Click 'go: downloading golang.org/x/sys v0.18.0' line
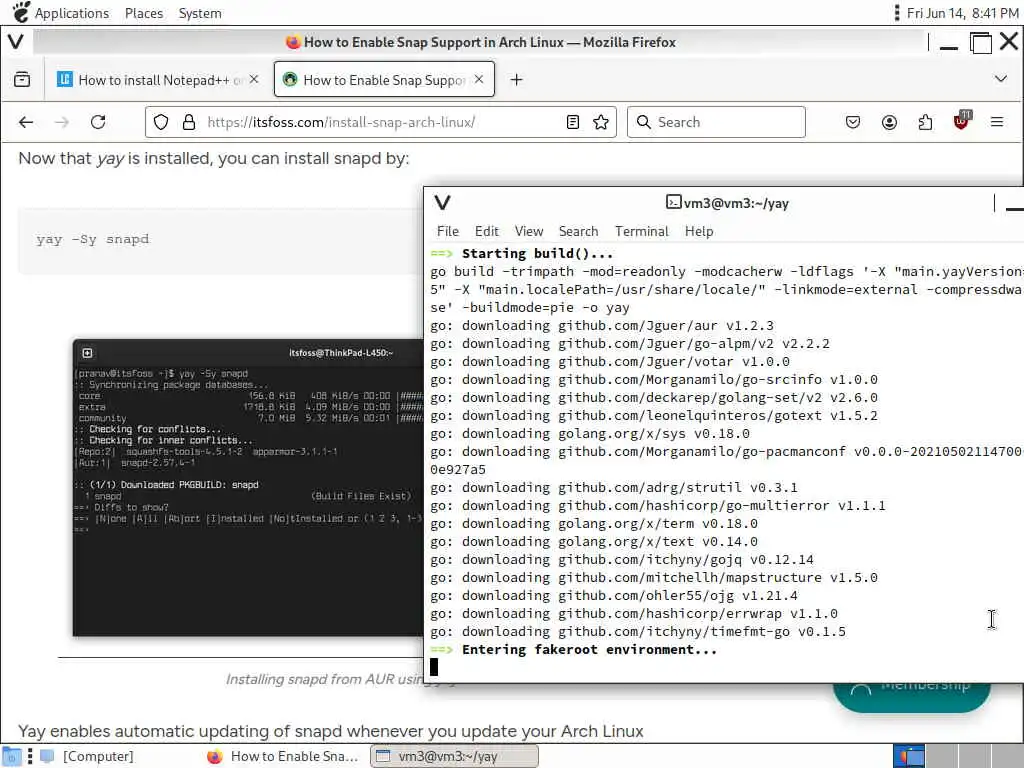 [590, 434]
